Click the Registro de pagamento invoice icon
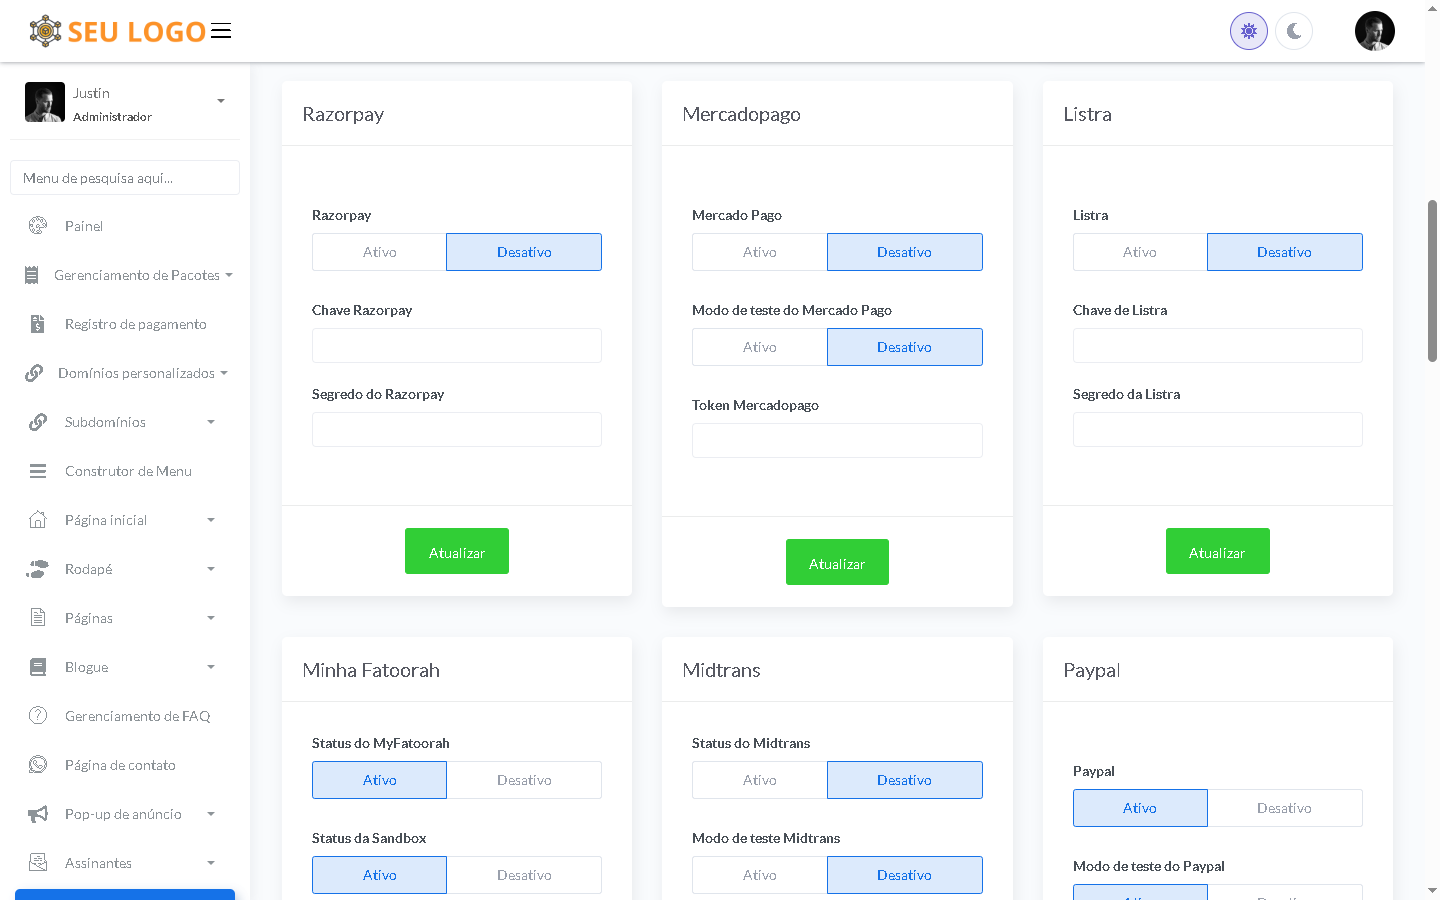Screen dimensions: 1440x900 pyautogui.click(x=38, y=324)
